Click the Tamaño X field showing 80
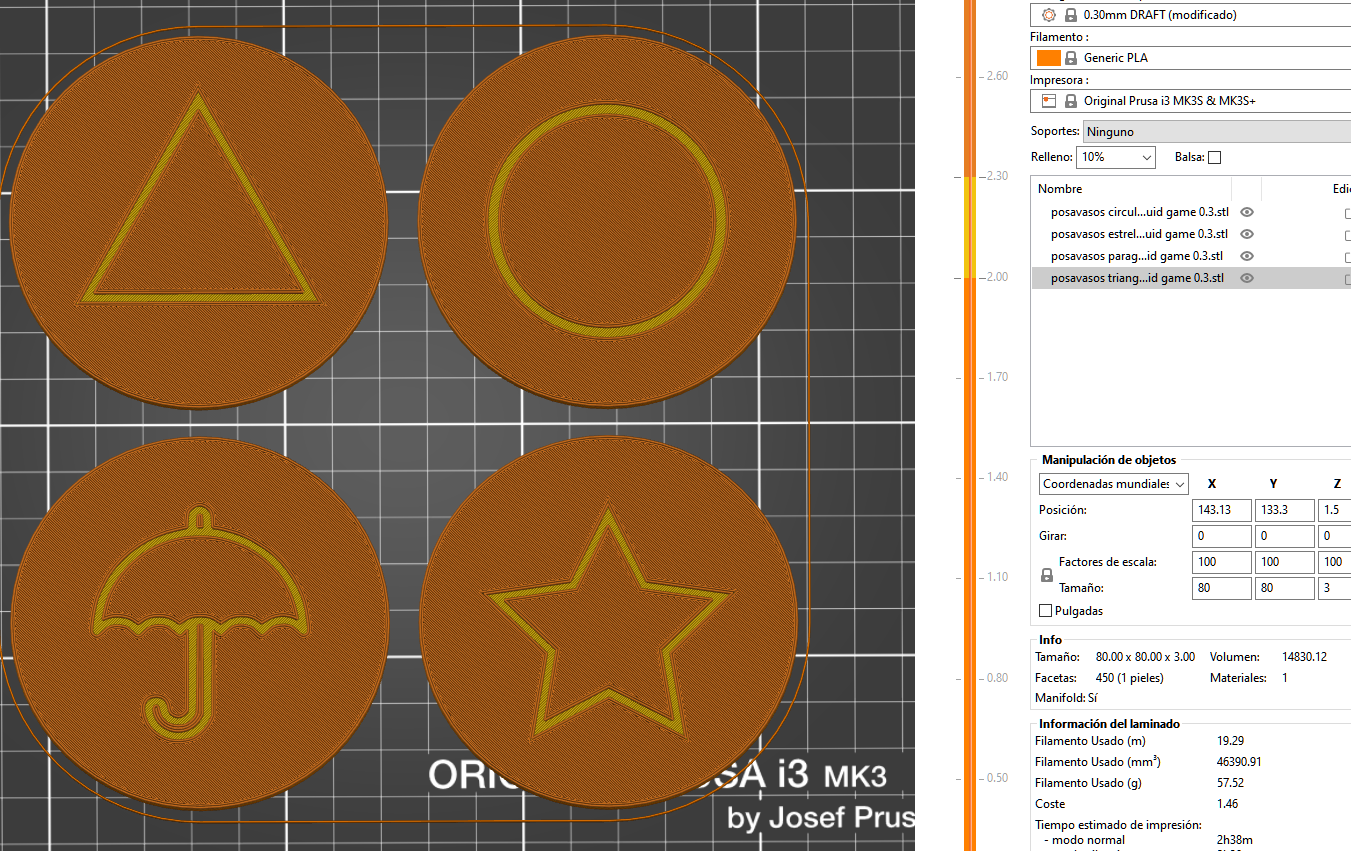Viewport: 1351px width, 851px height. [1222, 588]
